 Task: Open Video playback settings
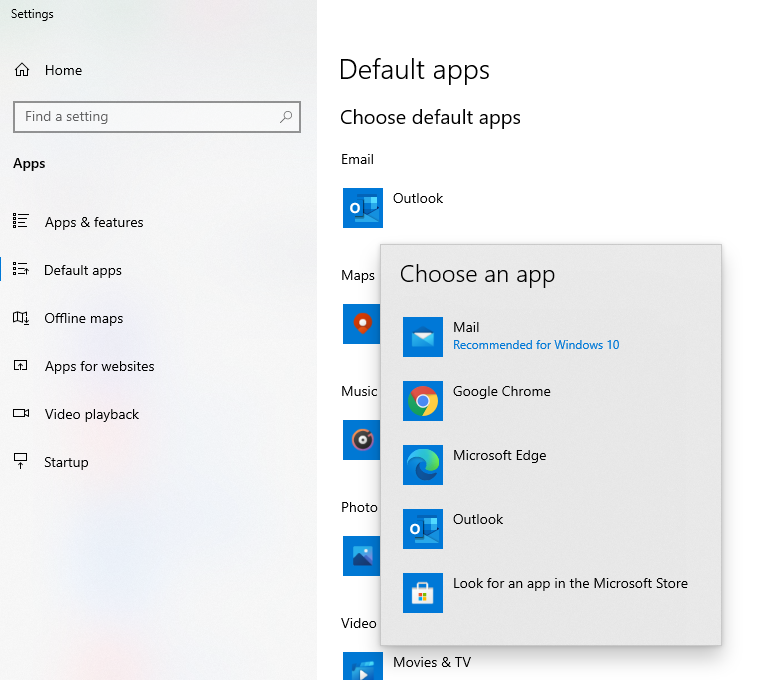pos(159,414)
